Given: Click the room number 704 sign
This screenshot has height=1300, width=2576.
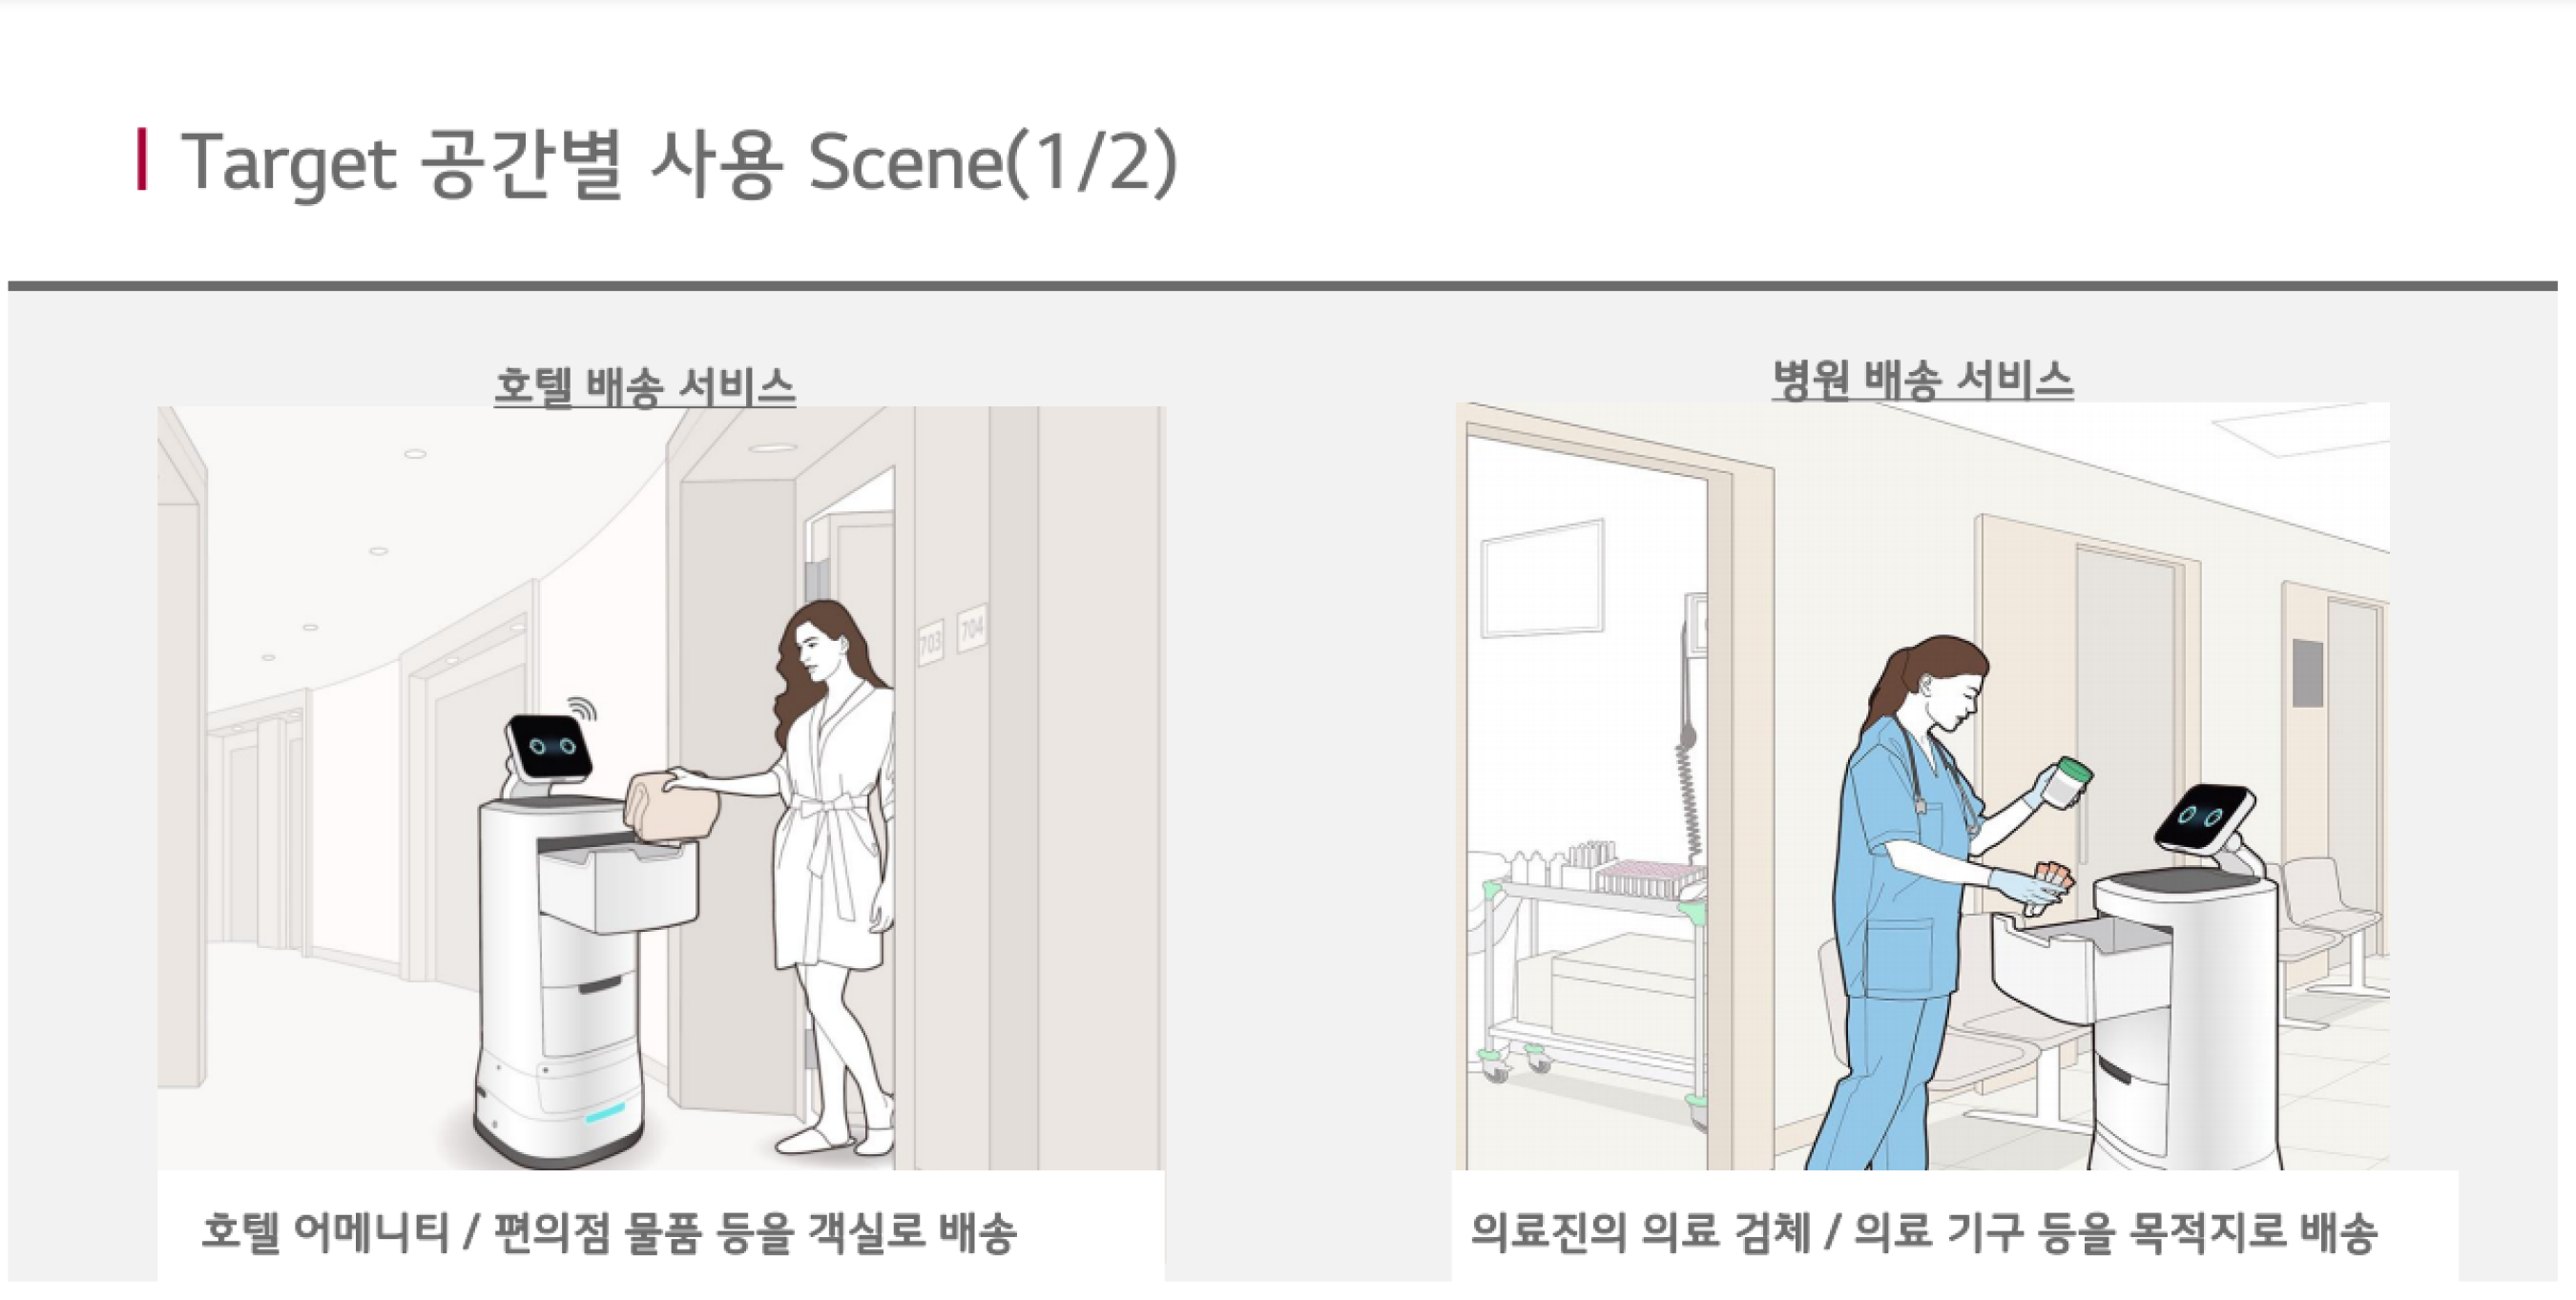Looking at the screenshot, I should (x=972, y=628).
